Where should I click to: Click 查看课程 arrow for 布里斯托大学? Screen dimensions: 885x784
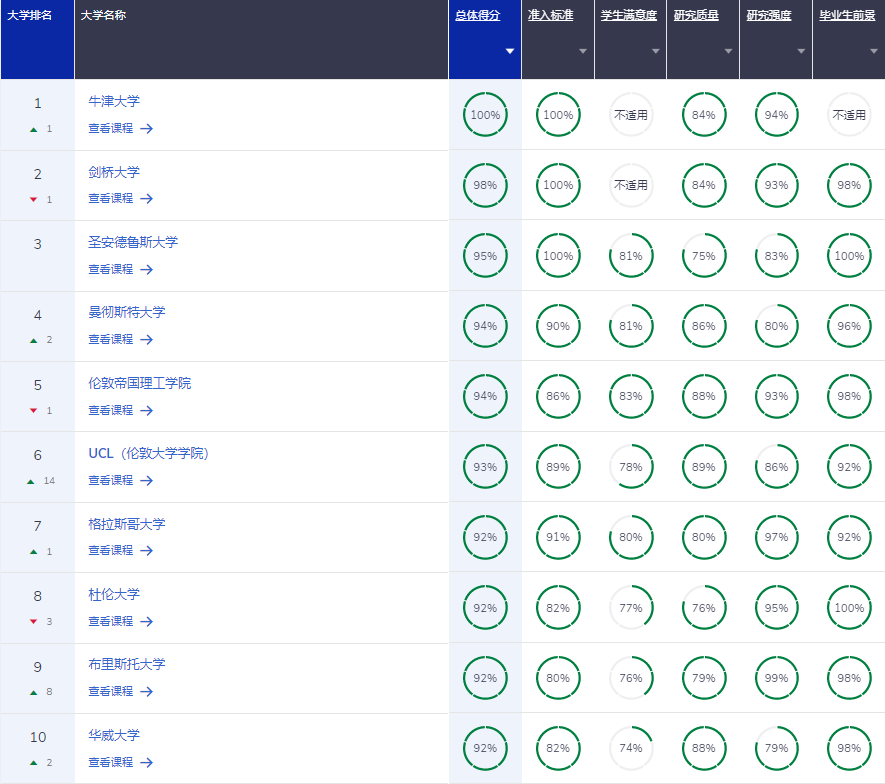click(x=147, y=692)
